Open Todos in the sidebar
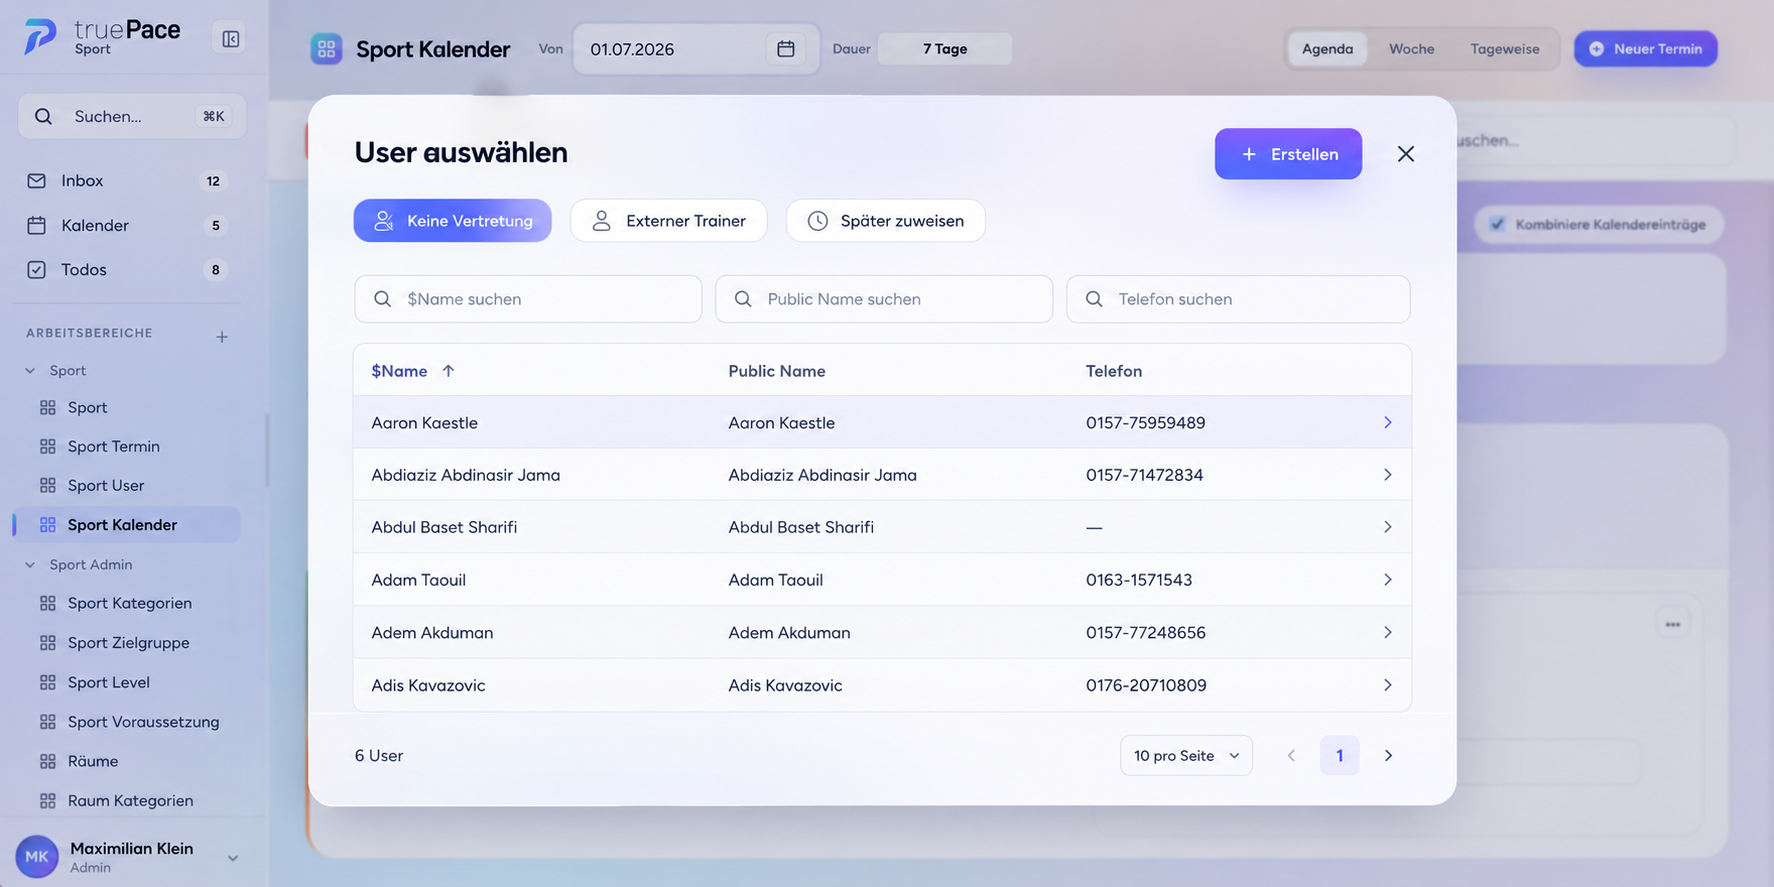Screen dimensions: 1774x887 pyautogui.click(x=127, y=270)
